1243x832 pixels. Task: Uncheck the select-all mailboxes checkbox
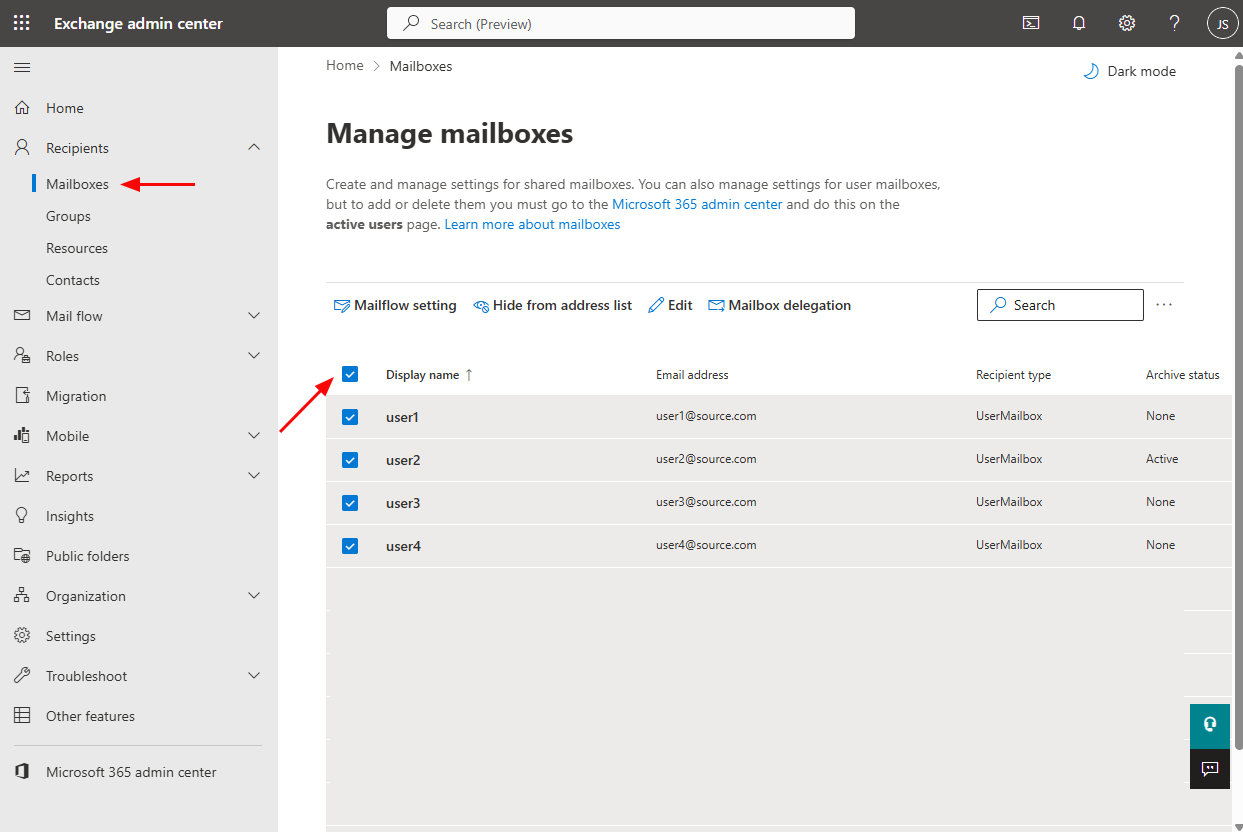pos(350,374)
